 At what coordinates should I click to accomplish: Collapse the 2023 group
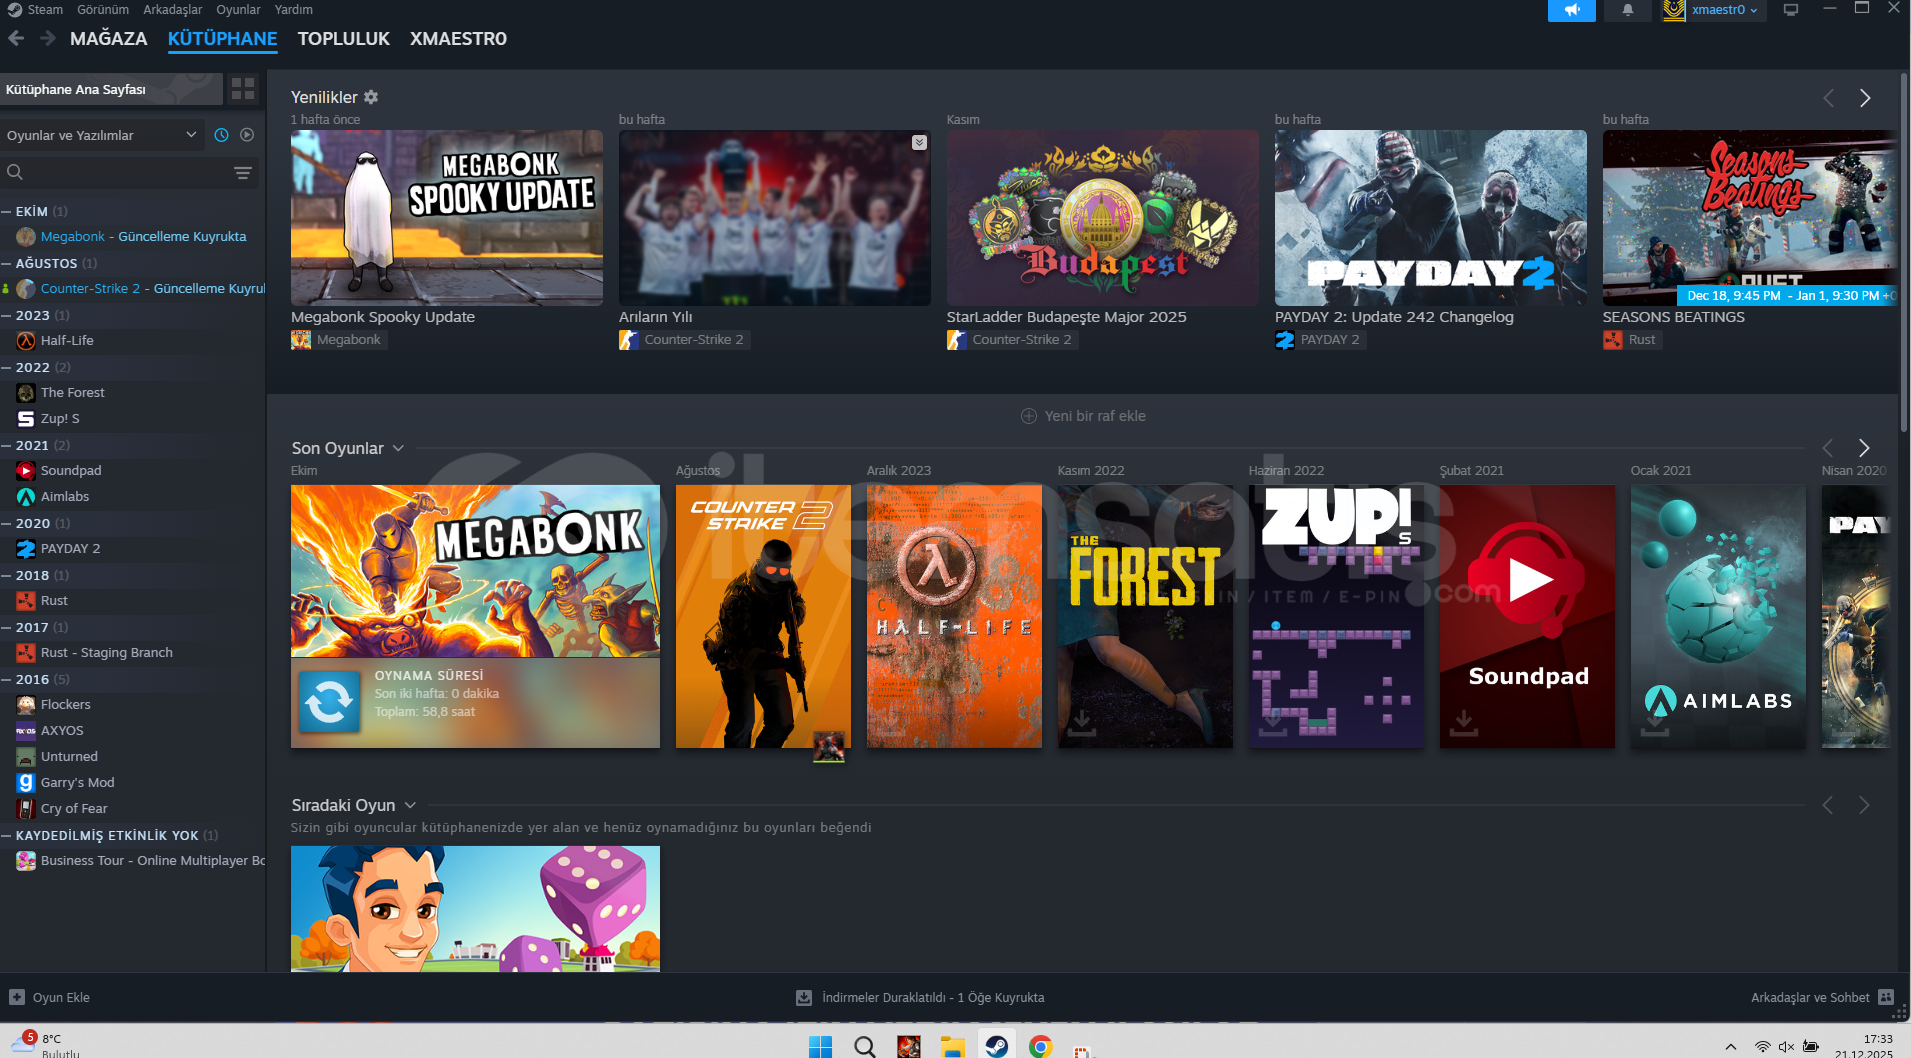[7, 315]
